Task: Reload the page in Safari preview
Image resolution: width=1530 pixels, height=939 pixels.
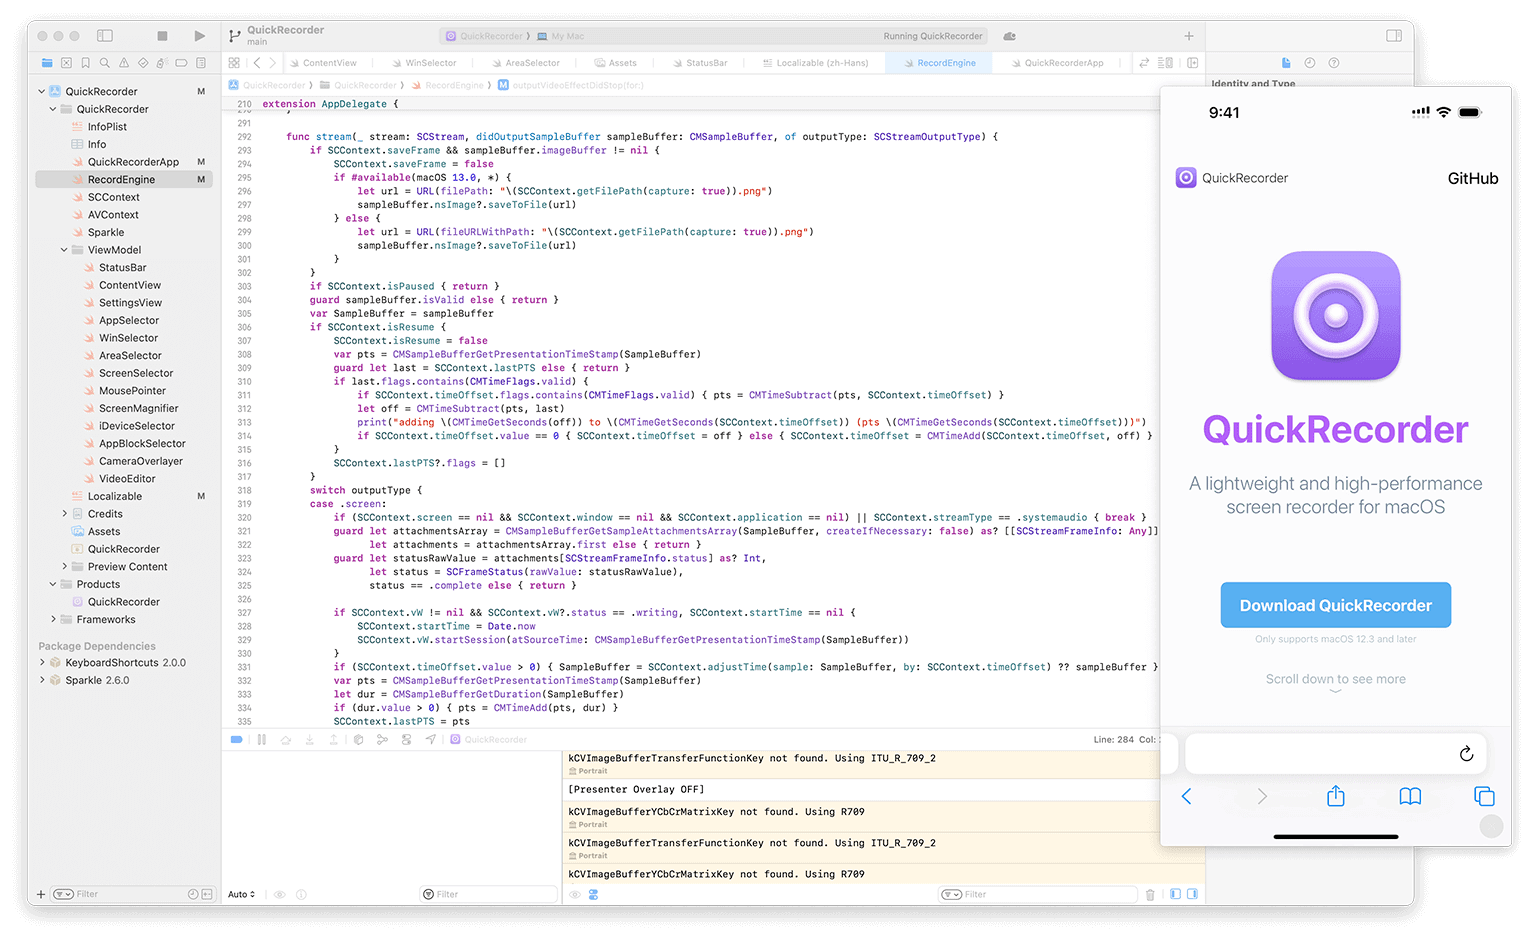Action: [x=1466, y=754]
